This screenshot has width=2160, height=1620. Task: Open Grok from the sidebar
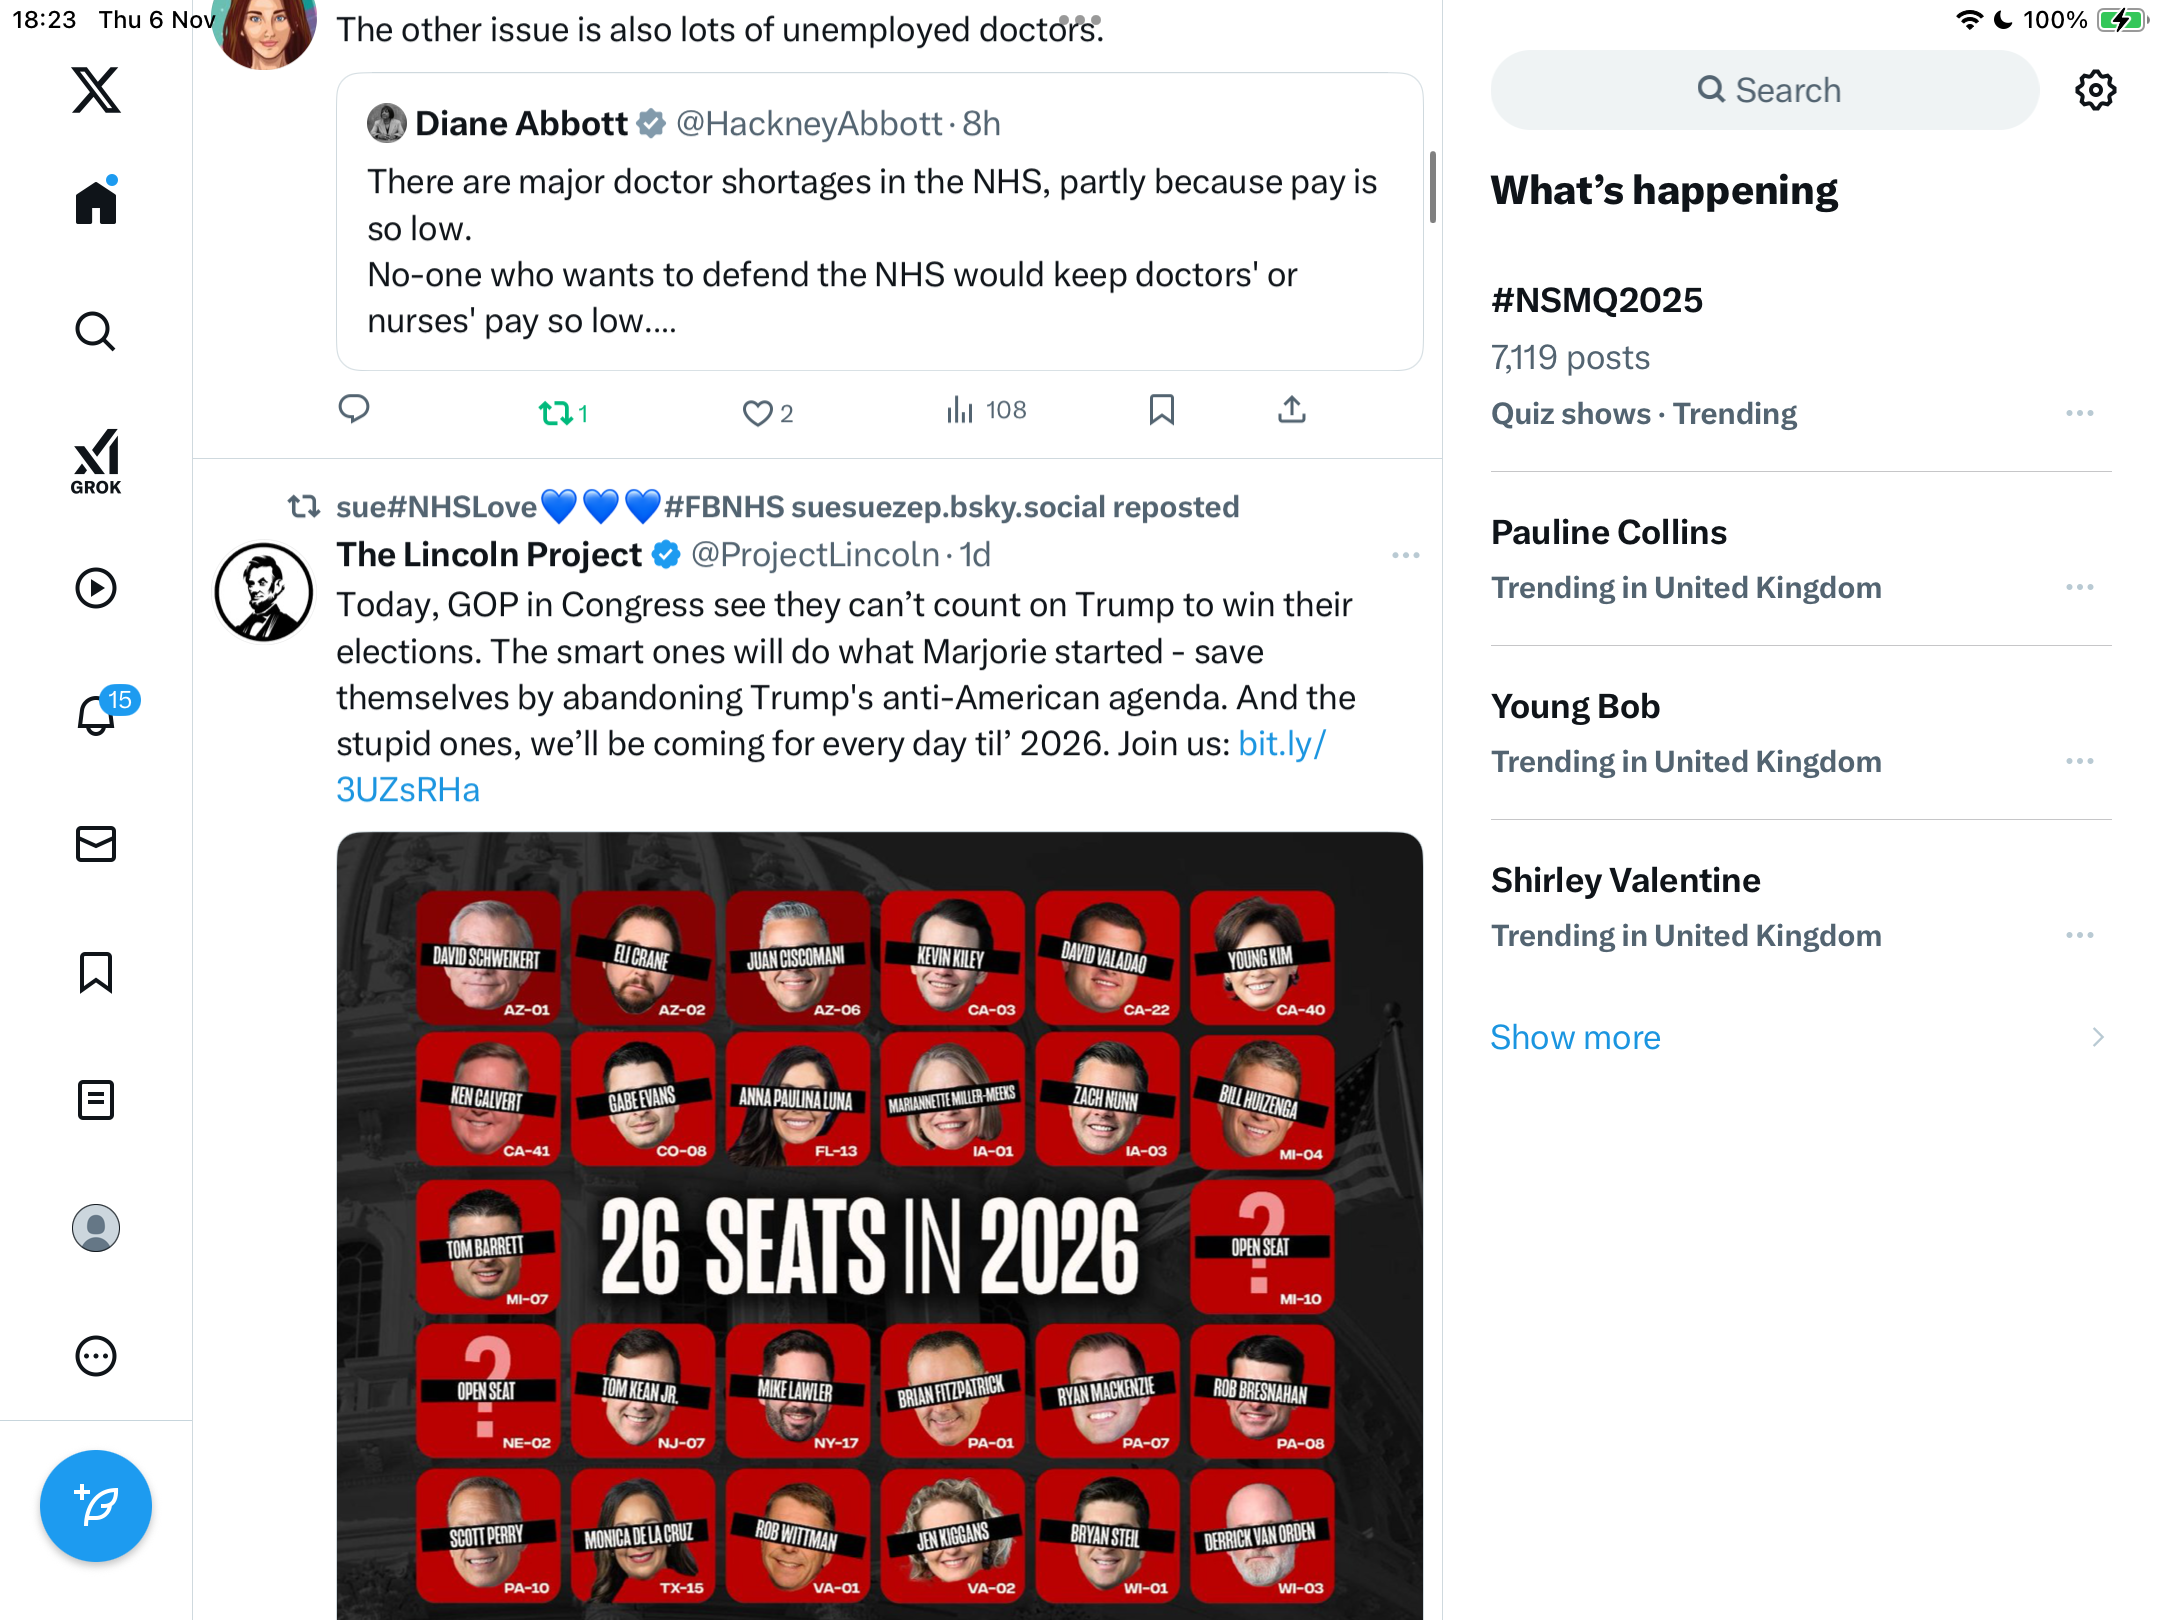tap(96, 461)
